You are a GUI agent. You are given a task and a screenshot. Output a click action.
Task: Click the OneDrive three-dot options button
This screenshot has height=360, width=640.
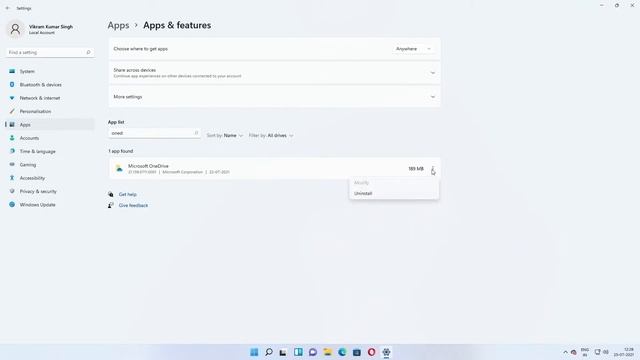pyautogui.click(x=433, y=169)
